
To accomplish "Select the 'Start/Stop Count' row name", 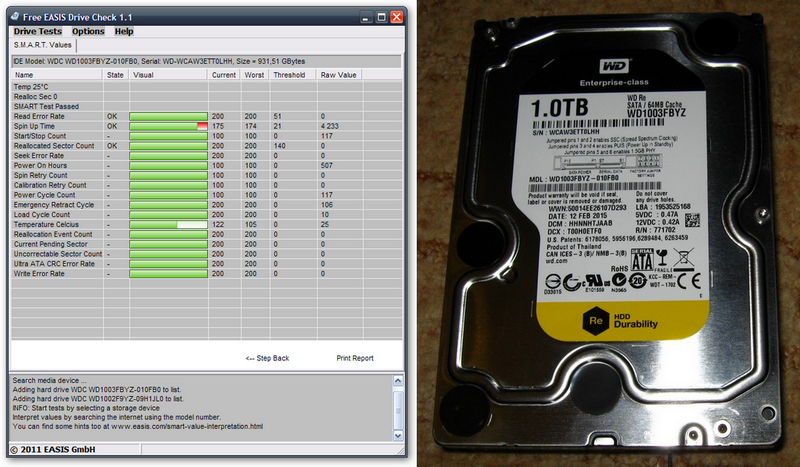I will [40, 136].
